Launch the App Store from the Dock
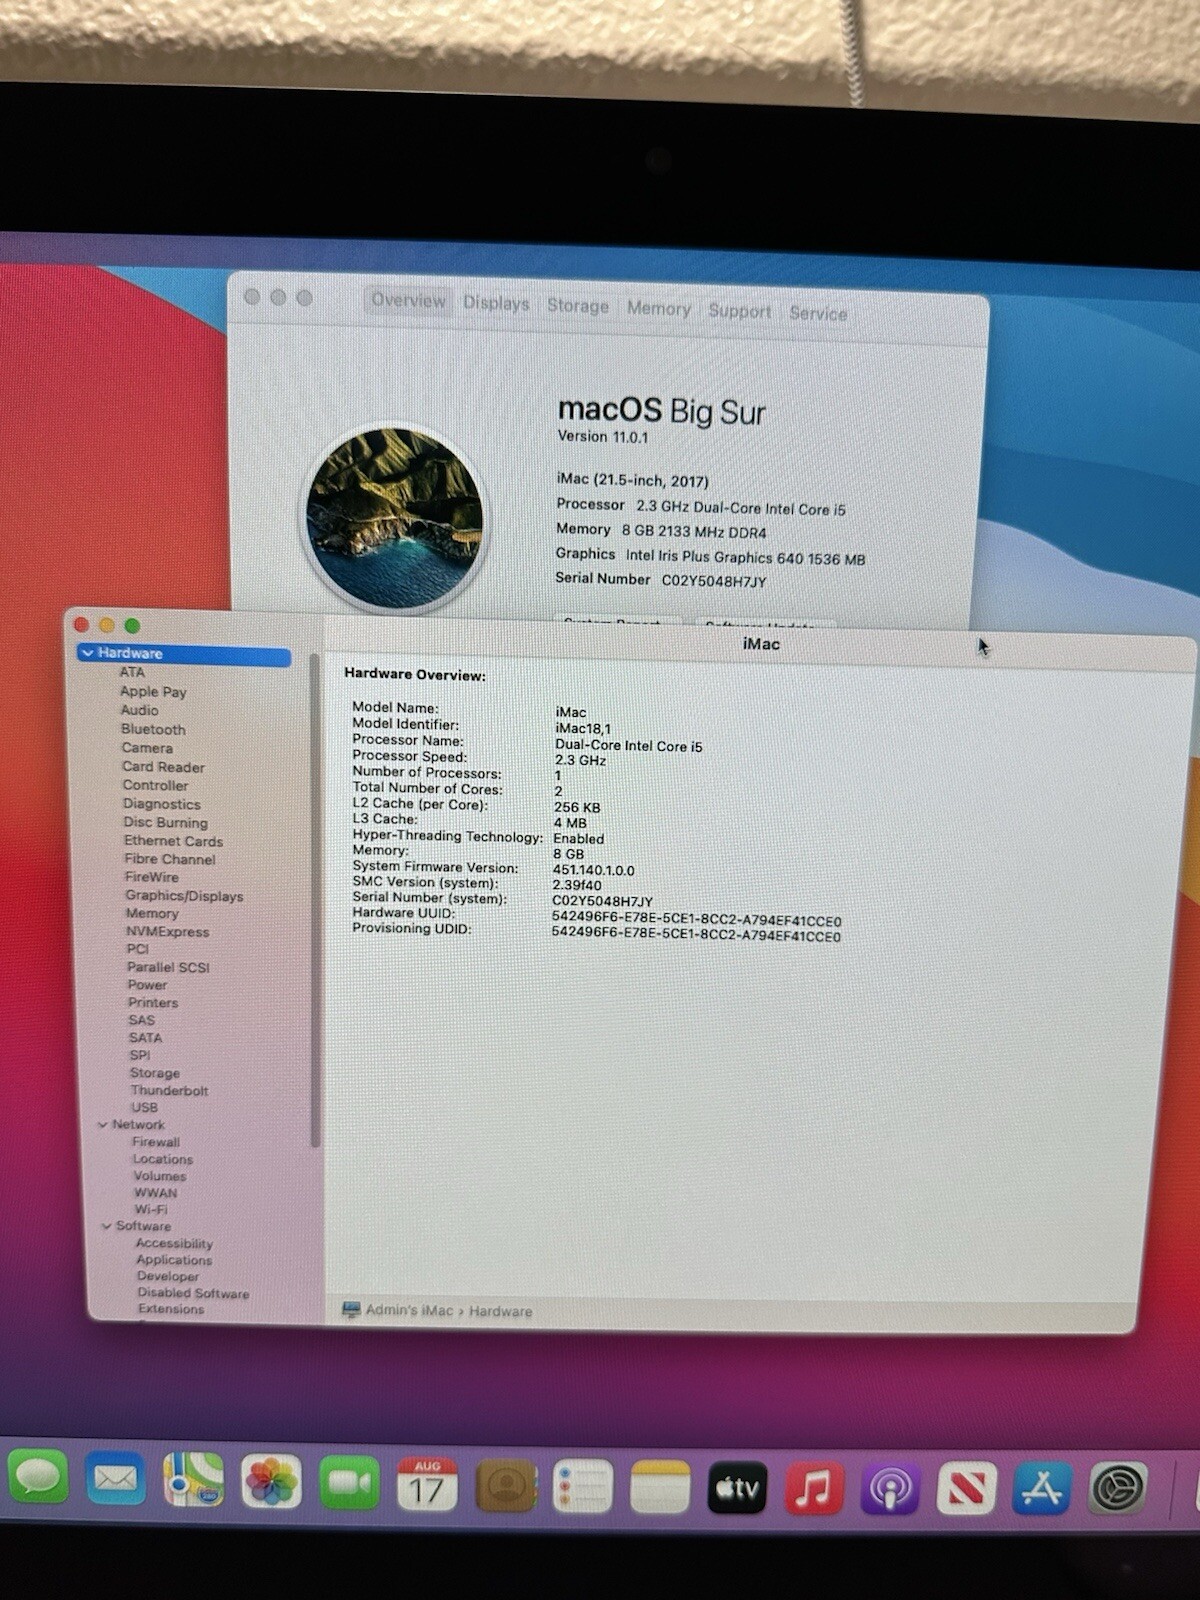Image resolution: width=1200 pixels, height=1600 pixels. click(x=1042, y=1489)
